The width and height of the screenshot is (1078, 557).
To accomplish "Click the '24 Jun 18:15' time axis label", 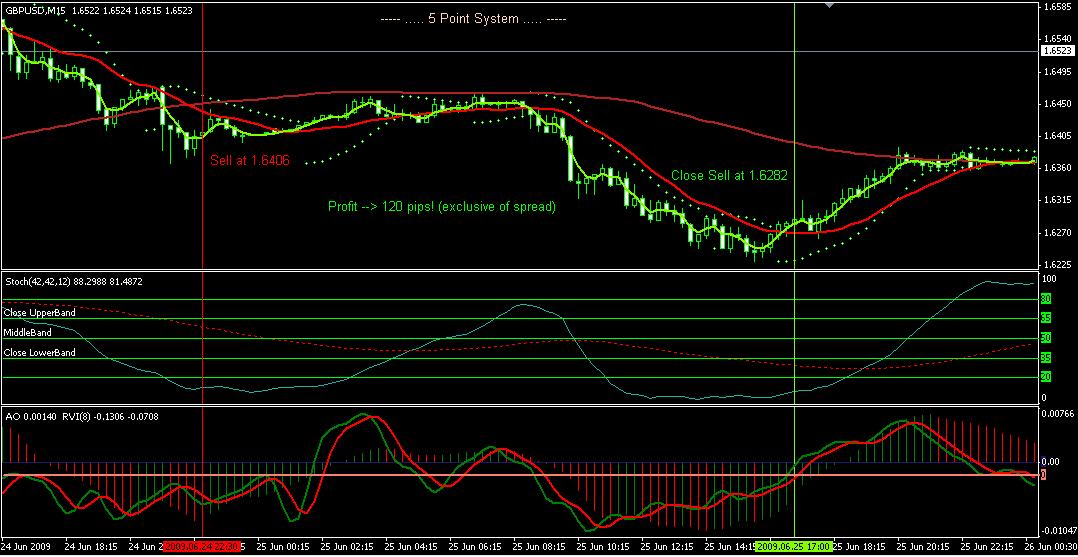I will click(x=92, y=545).
